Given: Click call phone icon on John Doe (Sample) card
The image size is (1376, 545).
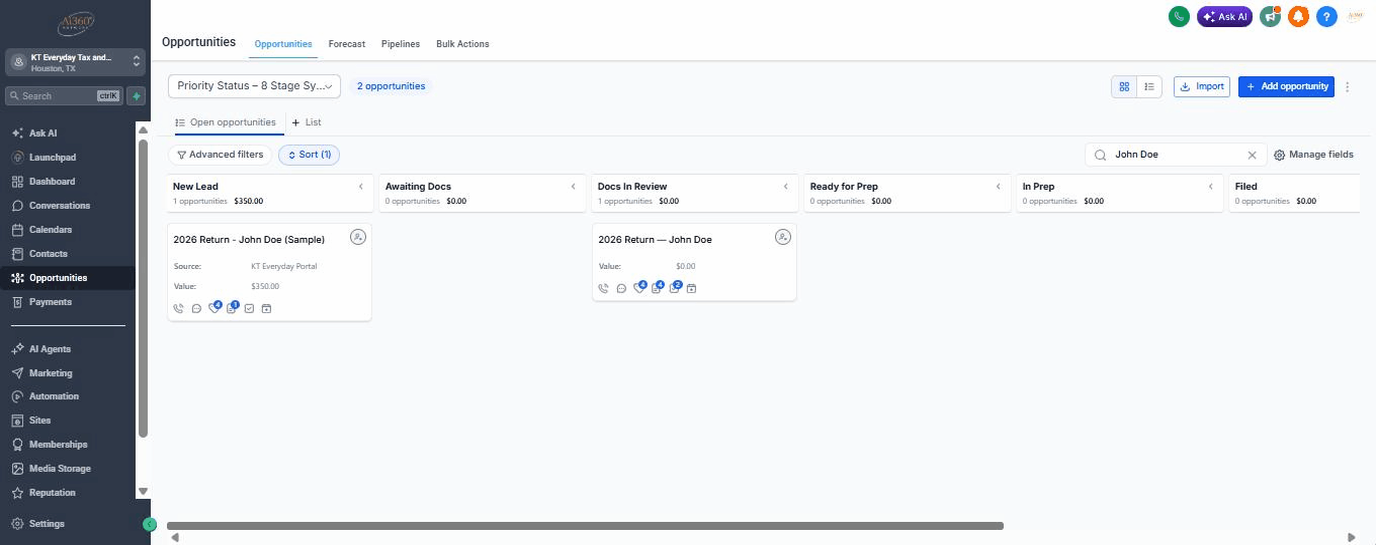Looking at the screenshot, I should click(x=179, y=308).
